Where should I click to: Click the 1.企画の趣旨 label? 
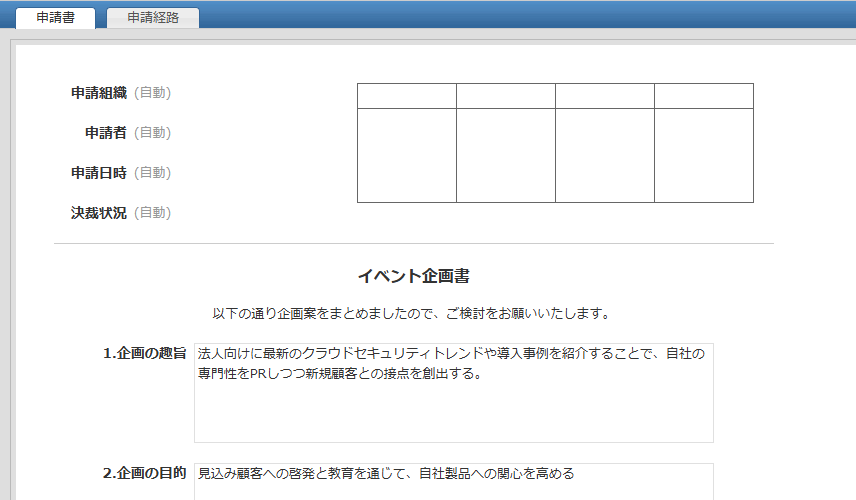pyautogui.click(x=145, y=353)
